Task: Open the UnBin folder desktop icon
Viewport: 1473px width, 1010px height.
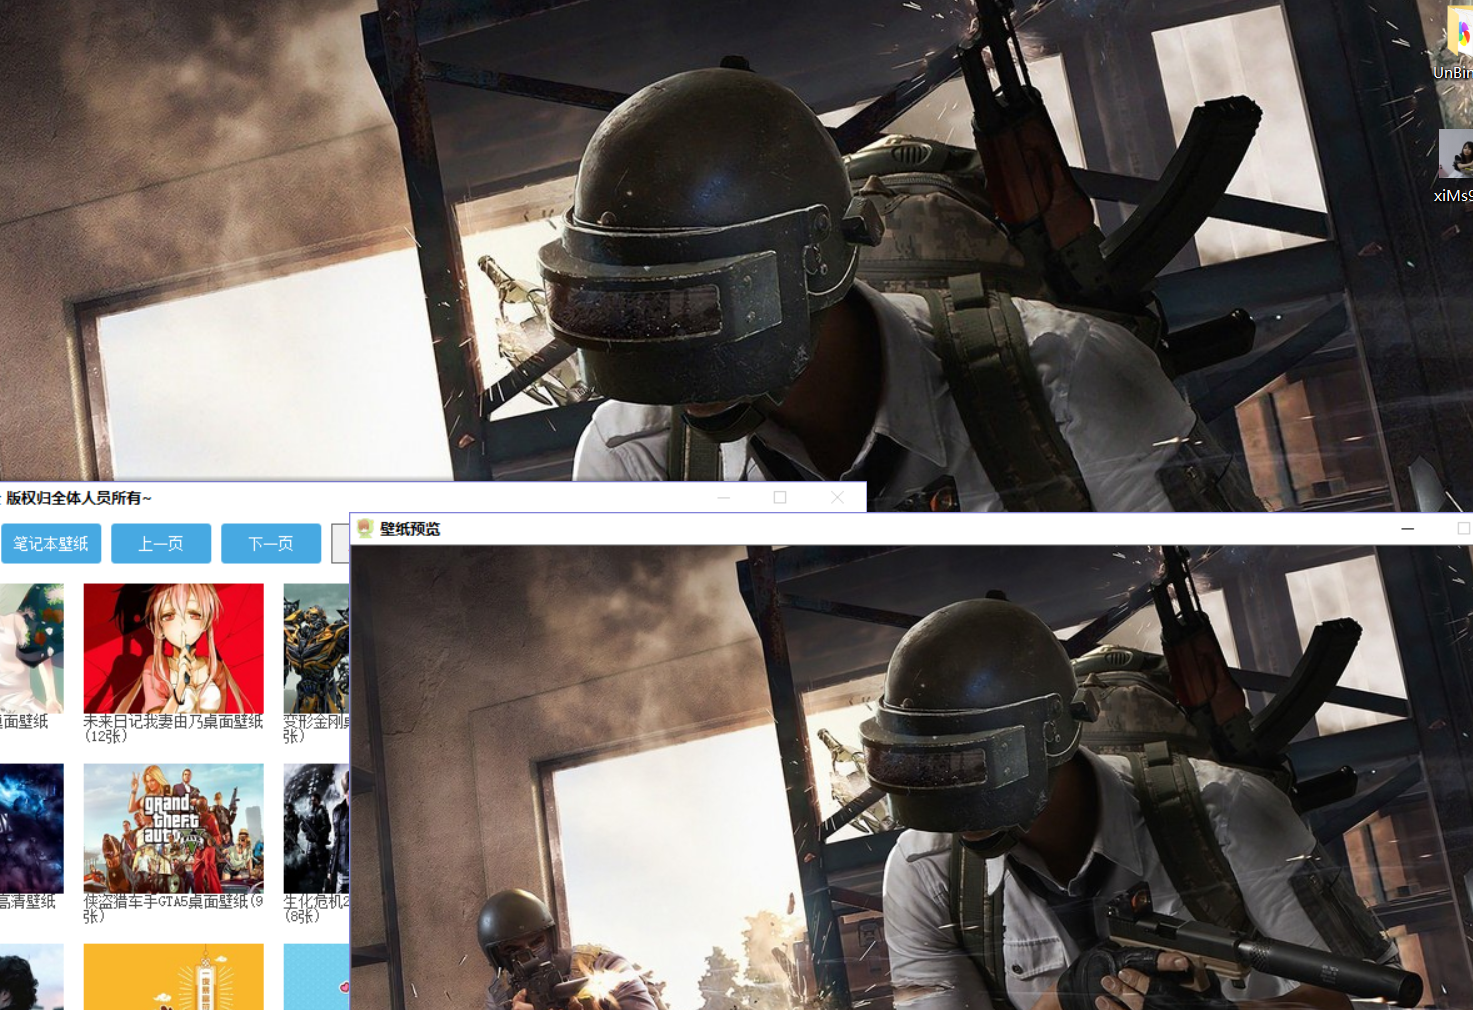Action: tap(1459, 40)
